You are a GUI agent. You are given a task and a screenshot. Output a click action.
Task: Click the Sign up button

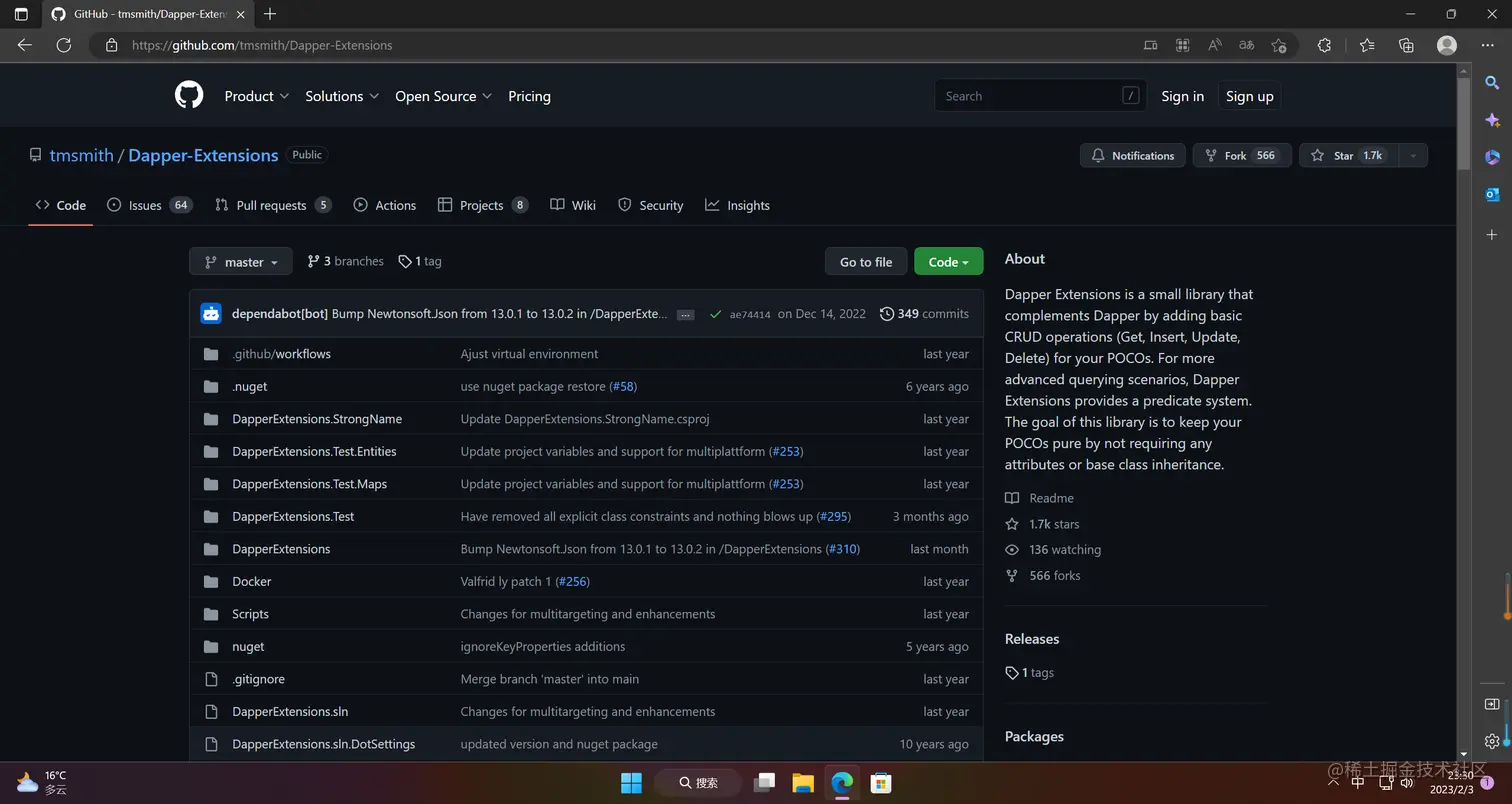pyautogui.click(x=1250, y=96)
